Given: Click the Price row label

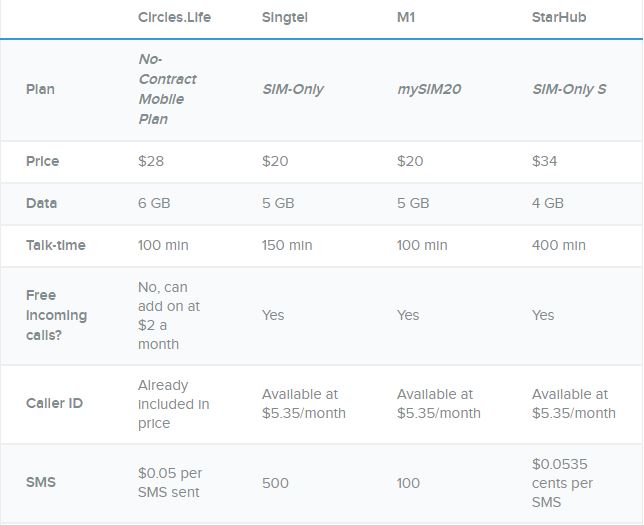Looking at the screenshot, I should point(42,161).
